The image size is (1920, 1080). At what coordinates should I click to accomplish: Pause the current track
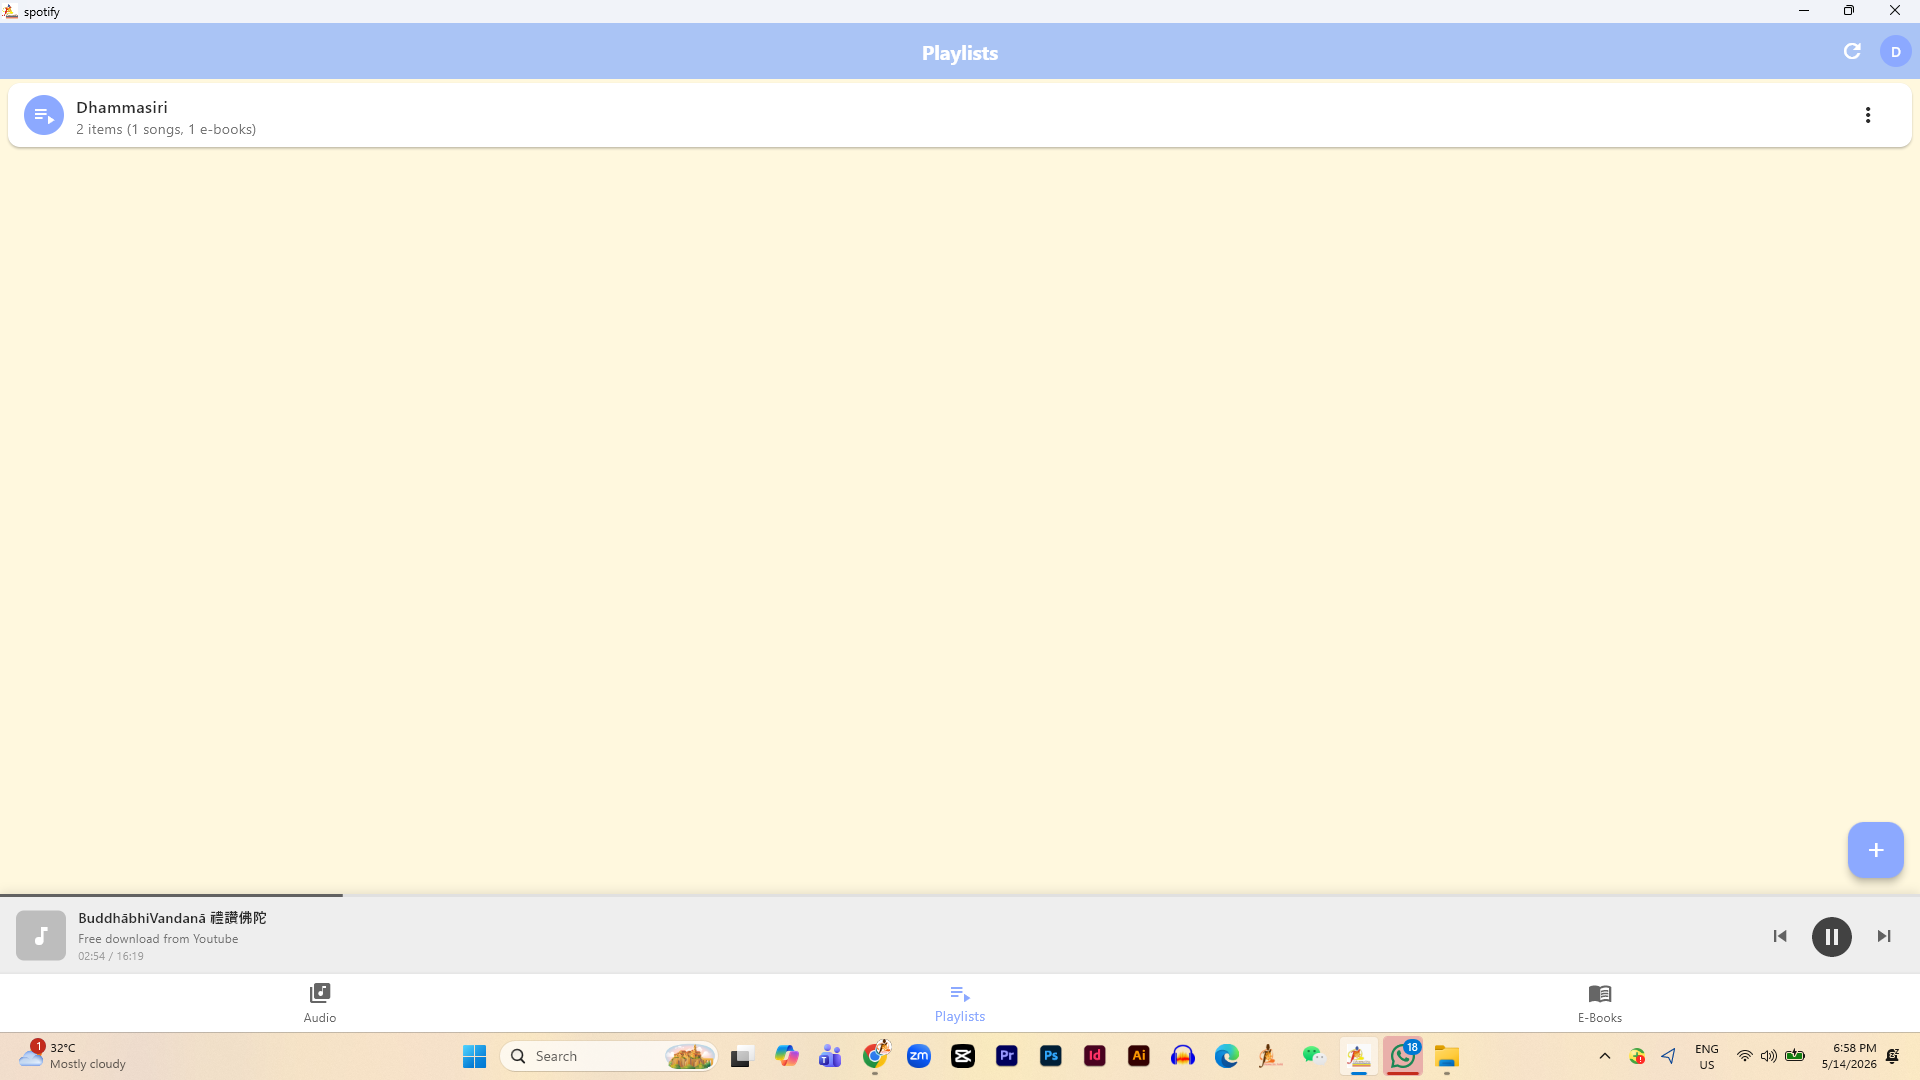[1831, 937]
